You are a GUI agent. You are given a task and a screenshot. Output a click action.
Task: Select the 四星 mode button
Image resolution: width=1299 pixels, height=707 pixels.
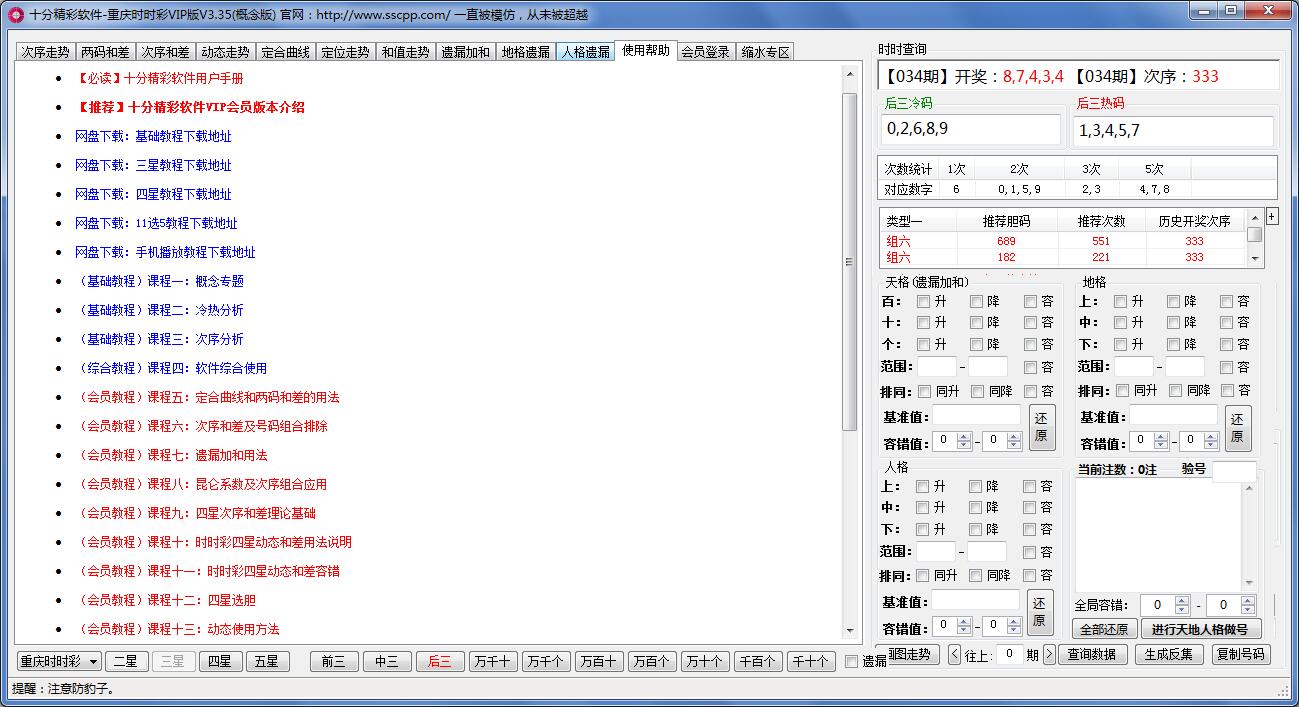[x=220, y=661]
